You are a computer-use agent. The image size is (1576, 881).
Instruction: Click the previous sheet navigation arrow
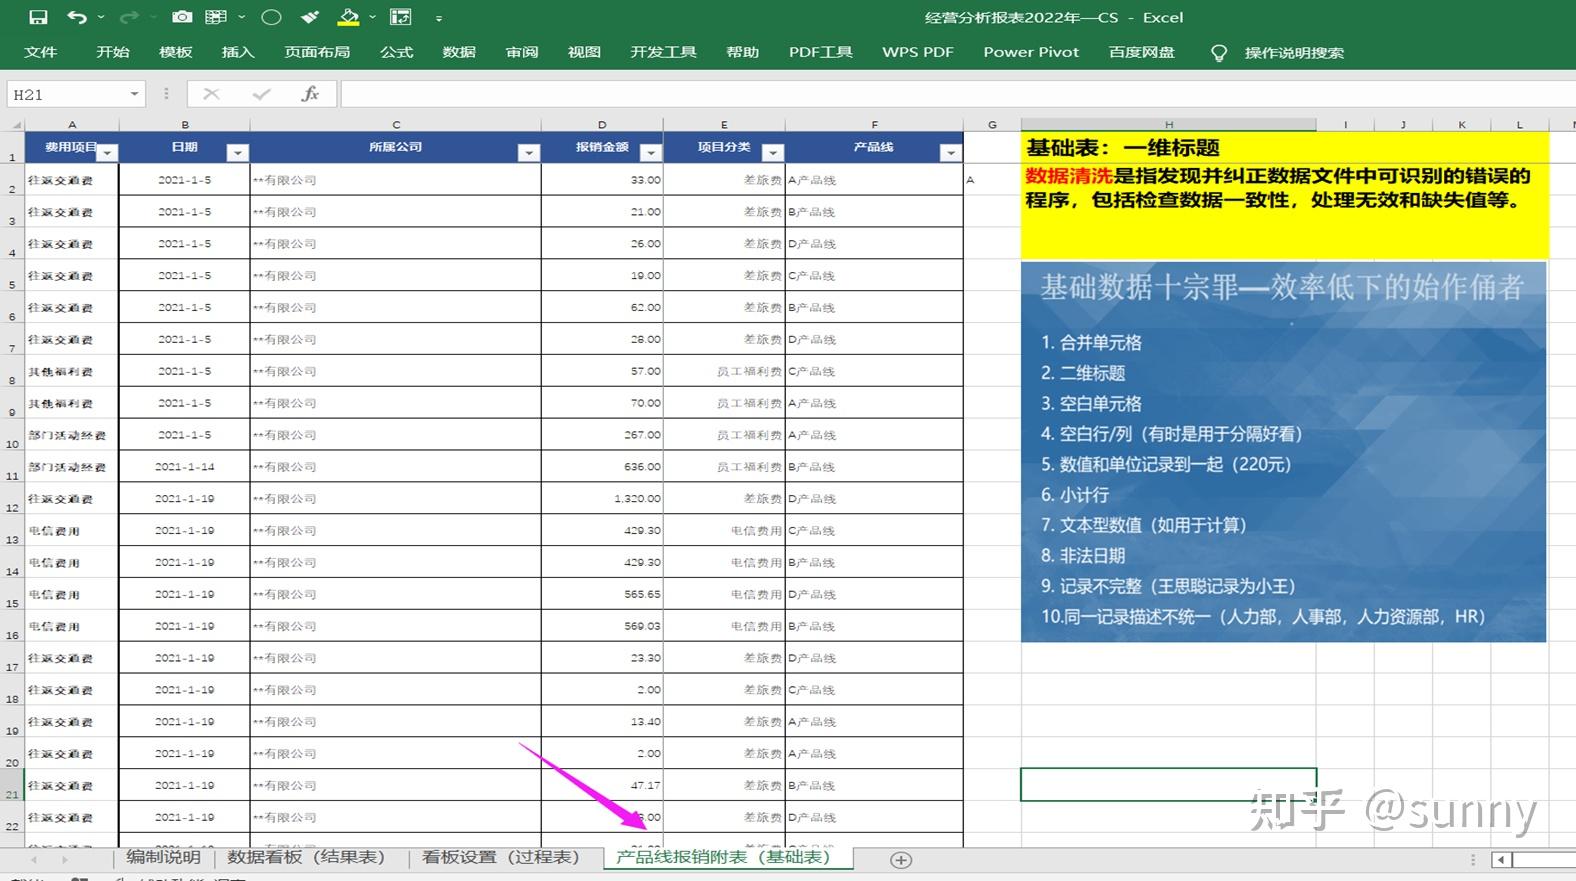pos(34,859)
